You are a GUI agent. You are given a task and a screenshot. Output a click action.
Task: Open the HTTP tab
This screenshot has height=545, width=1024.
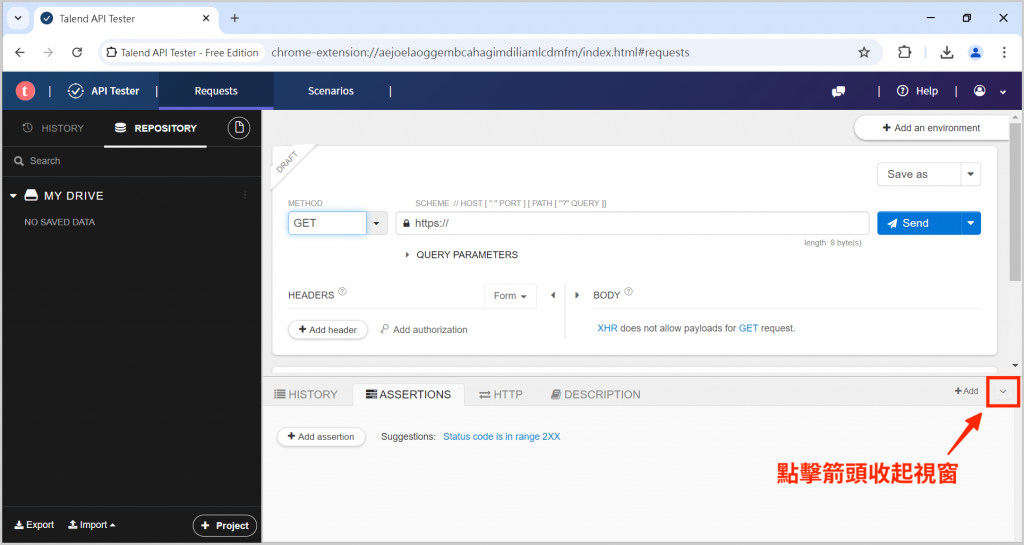point(501,394)
